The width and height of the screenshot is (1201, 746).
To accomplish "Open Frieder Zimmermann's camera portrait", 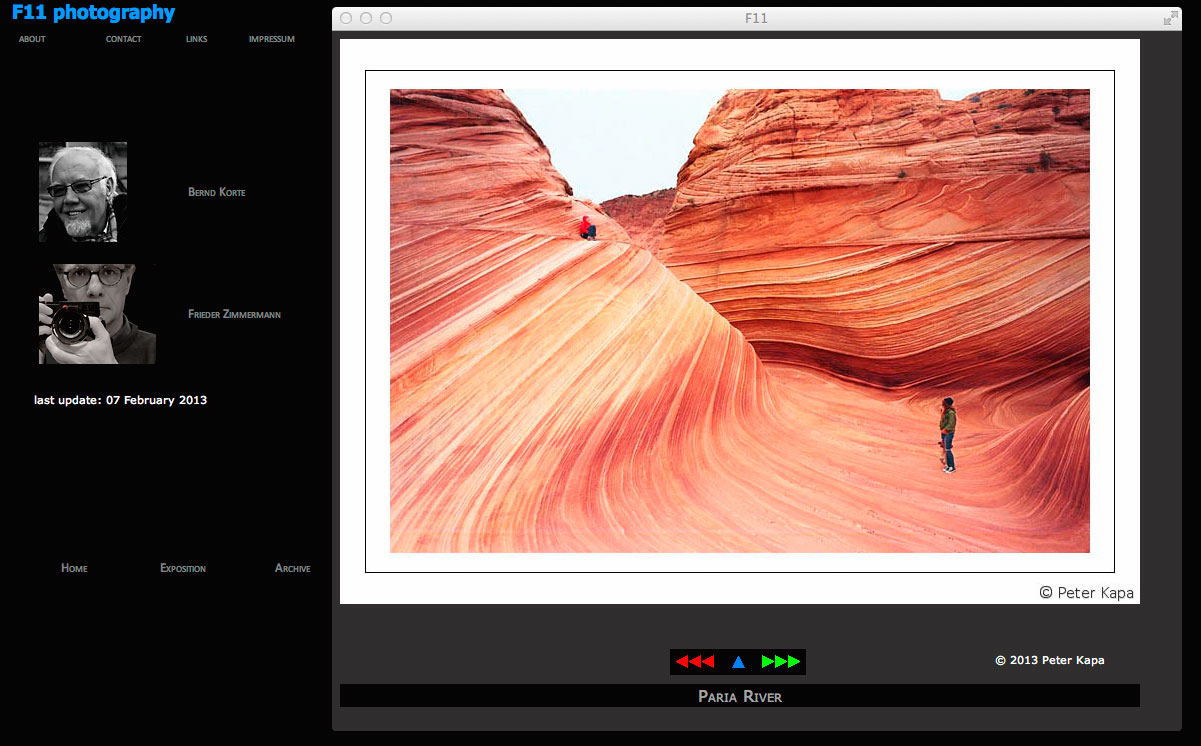I will pyautogui.click(x=97, y=314).
